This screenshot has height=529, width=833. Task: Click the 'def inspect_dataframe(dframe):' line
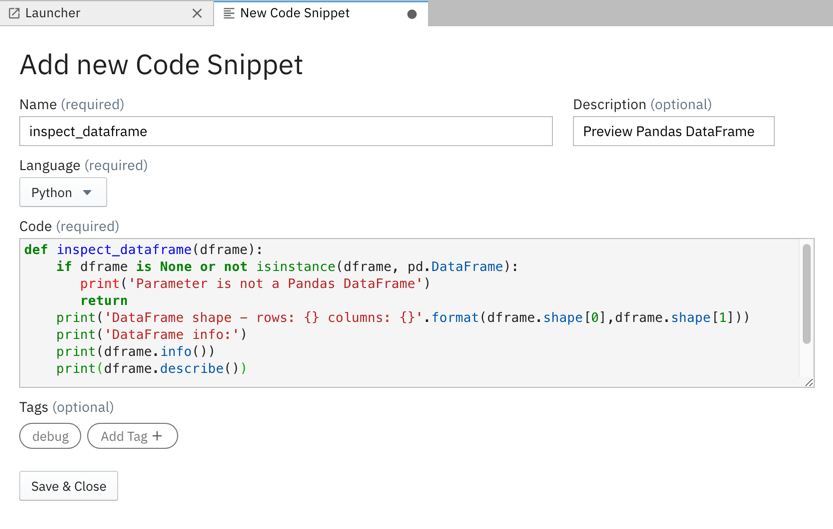pos(143,250)
